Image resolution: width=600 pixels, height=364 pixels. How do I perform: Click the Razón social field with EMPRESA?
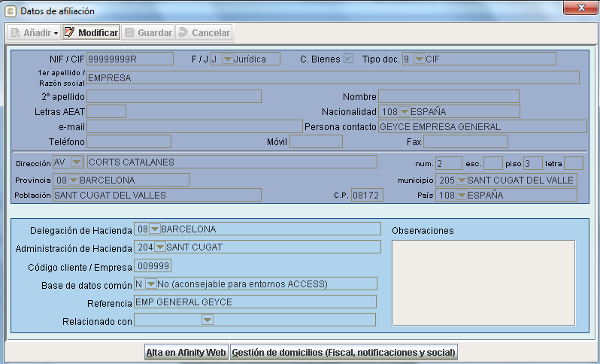pos(333,77)
